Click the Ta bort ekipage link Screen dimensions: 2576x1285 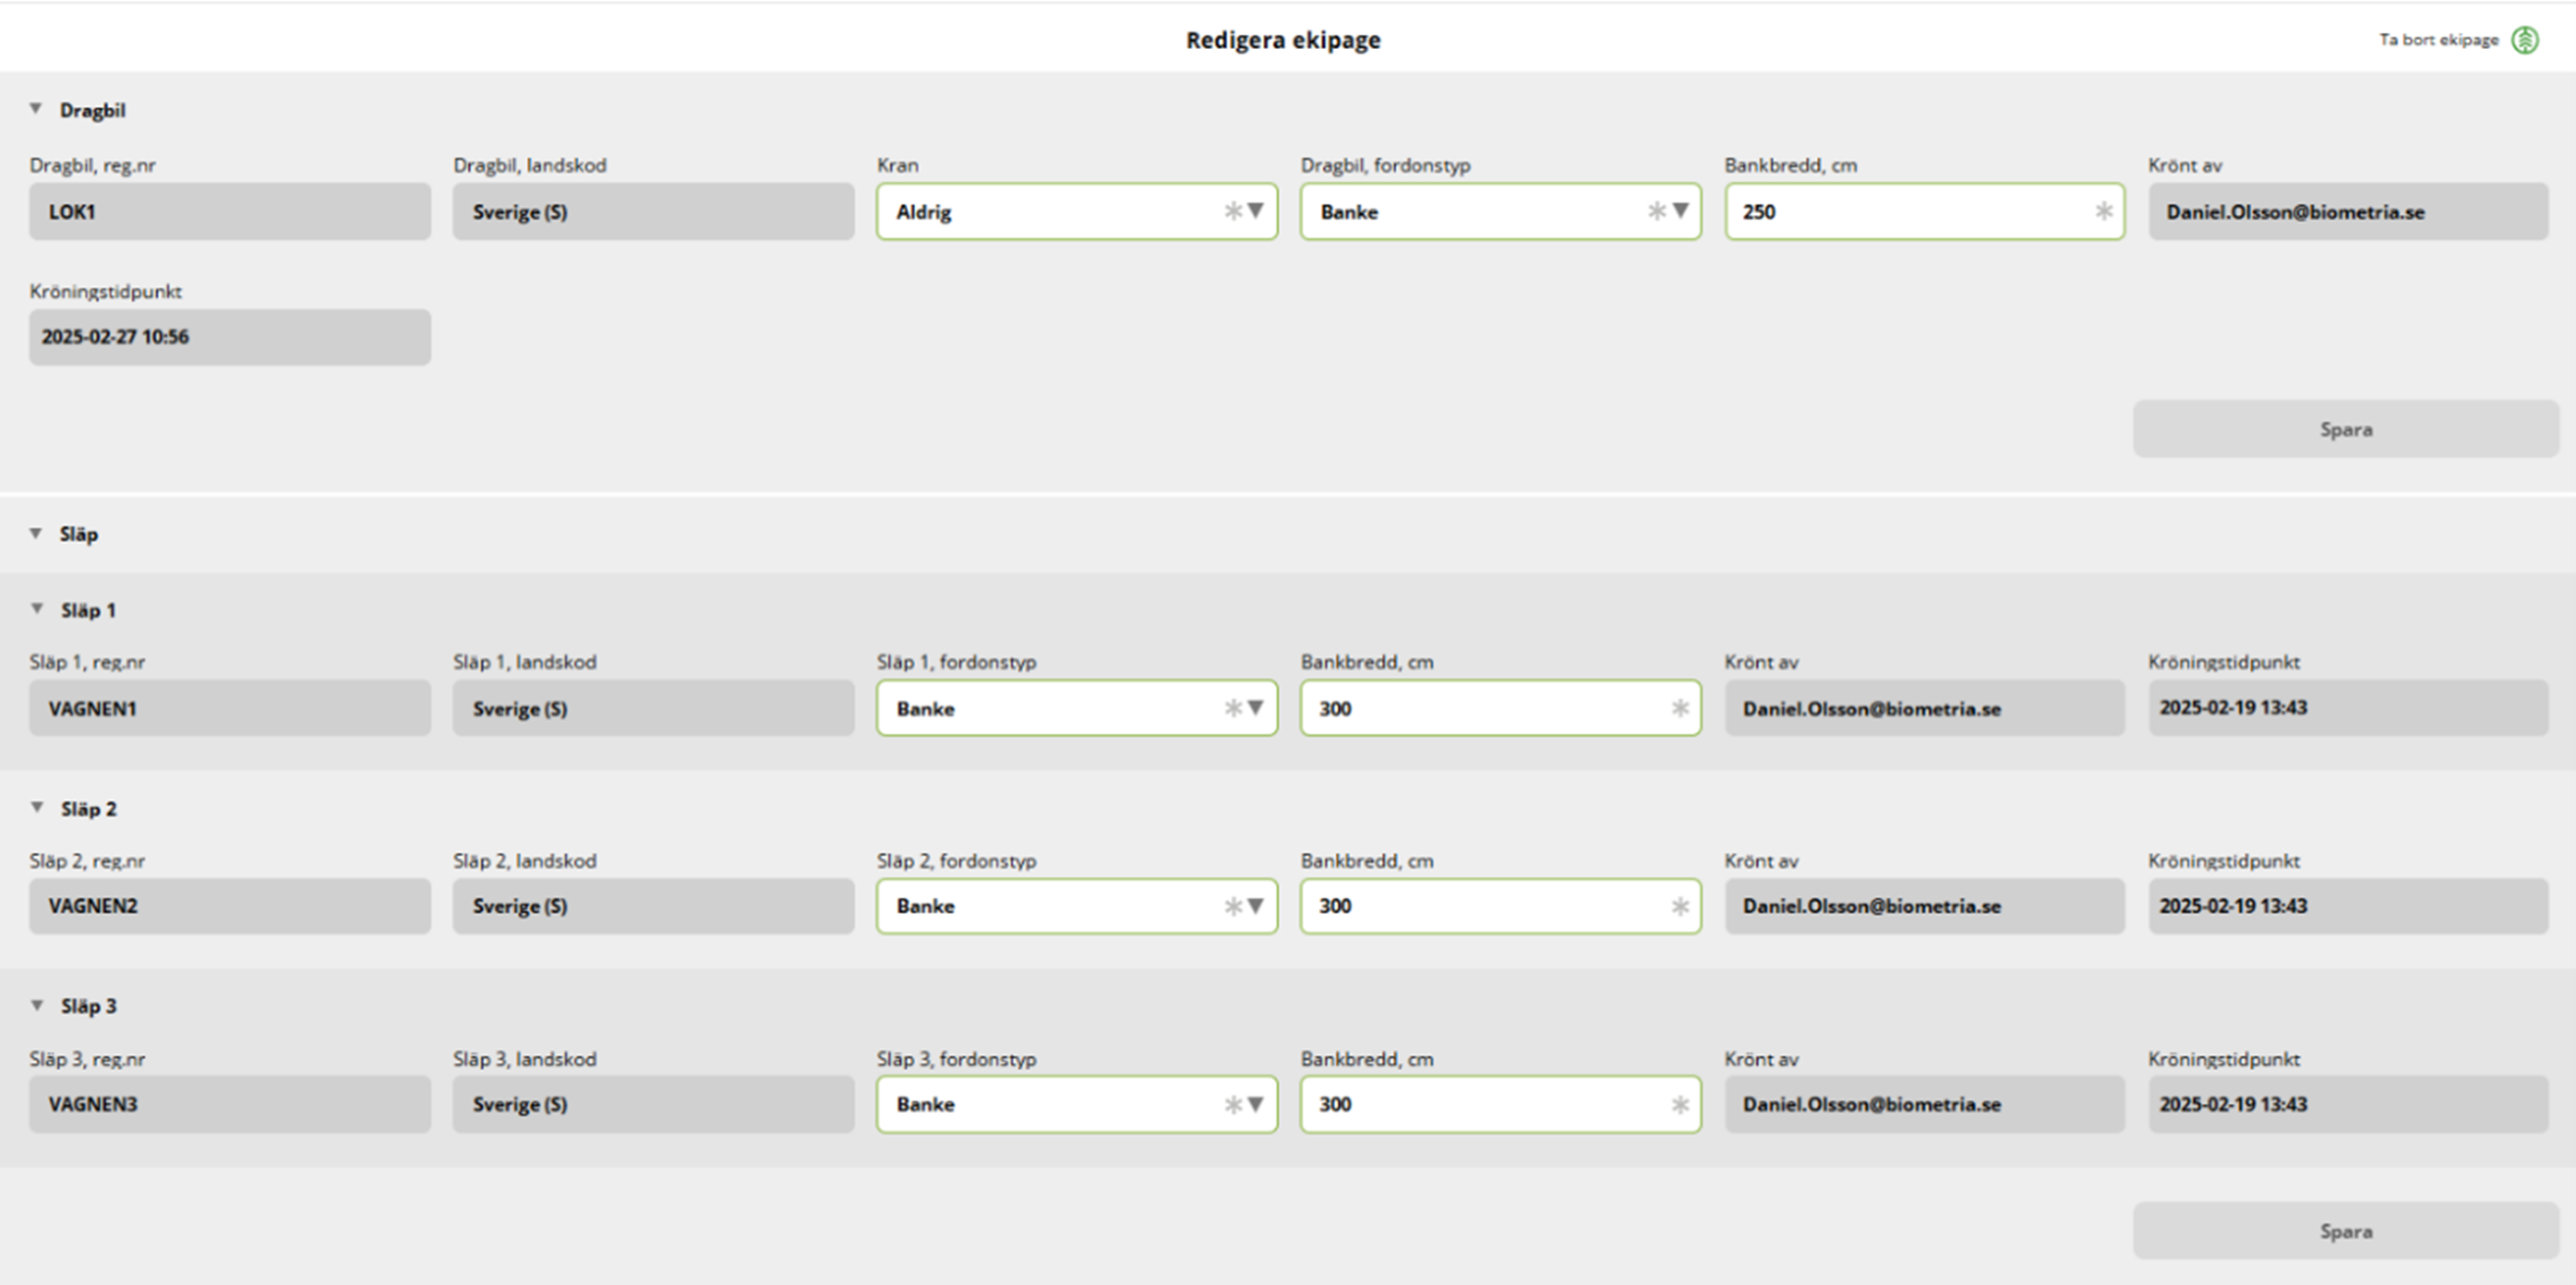coord(2438,40)
